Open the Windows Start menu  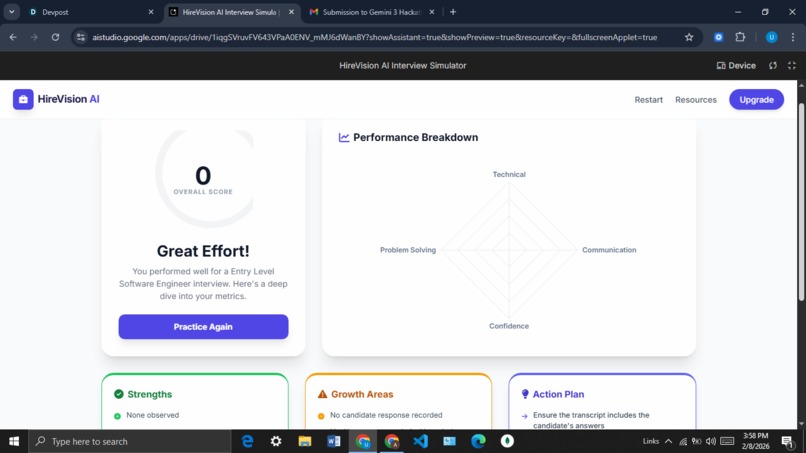point(14,441)
